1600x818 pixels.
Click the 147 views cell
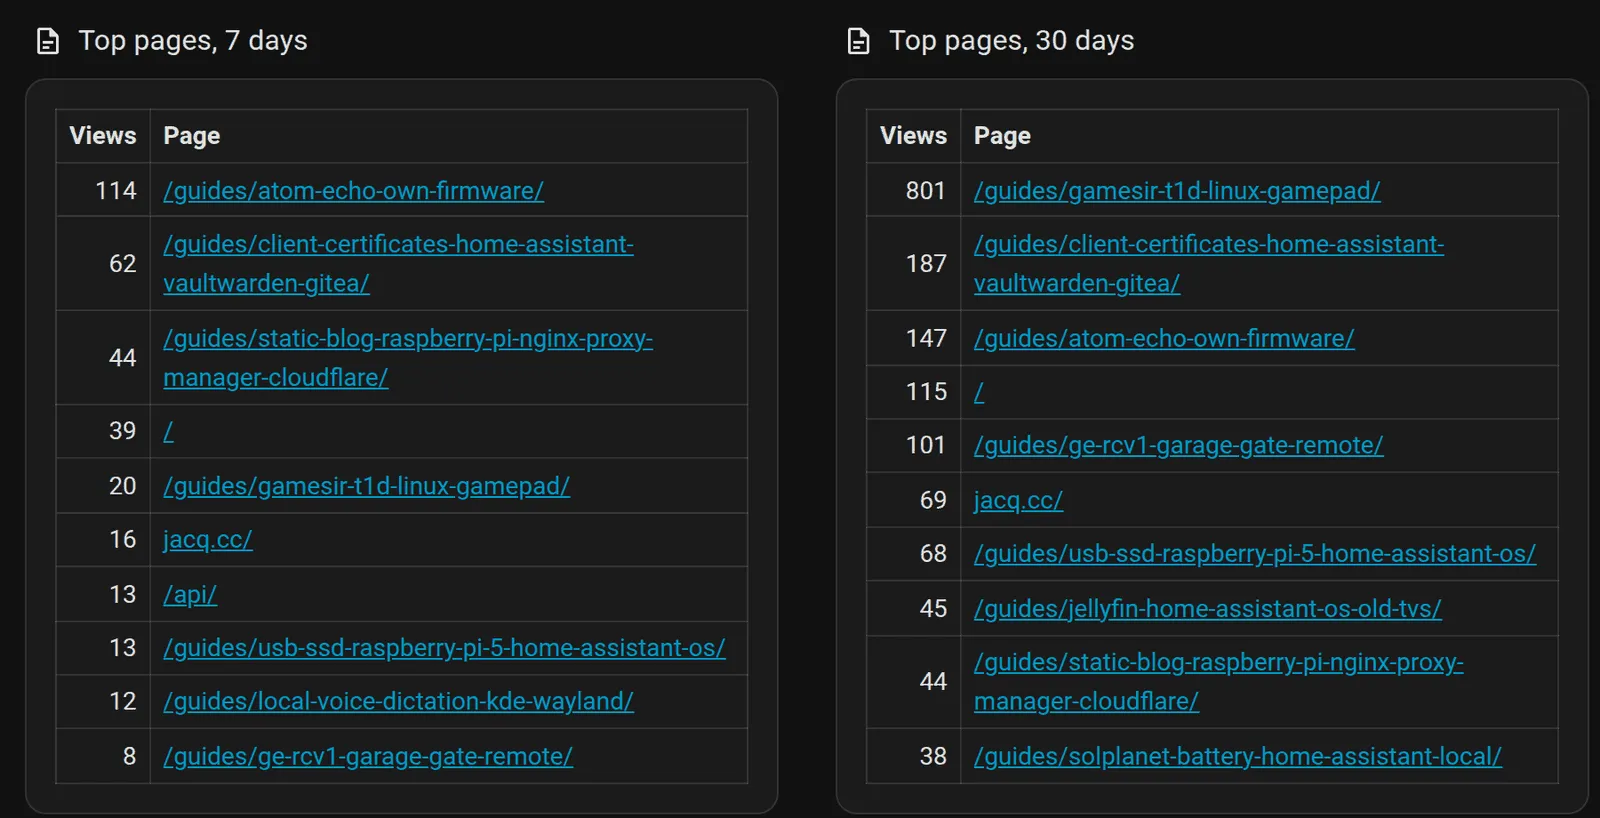pos(913,339)
